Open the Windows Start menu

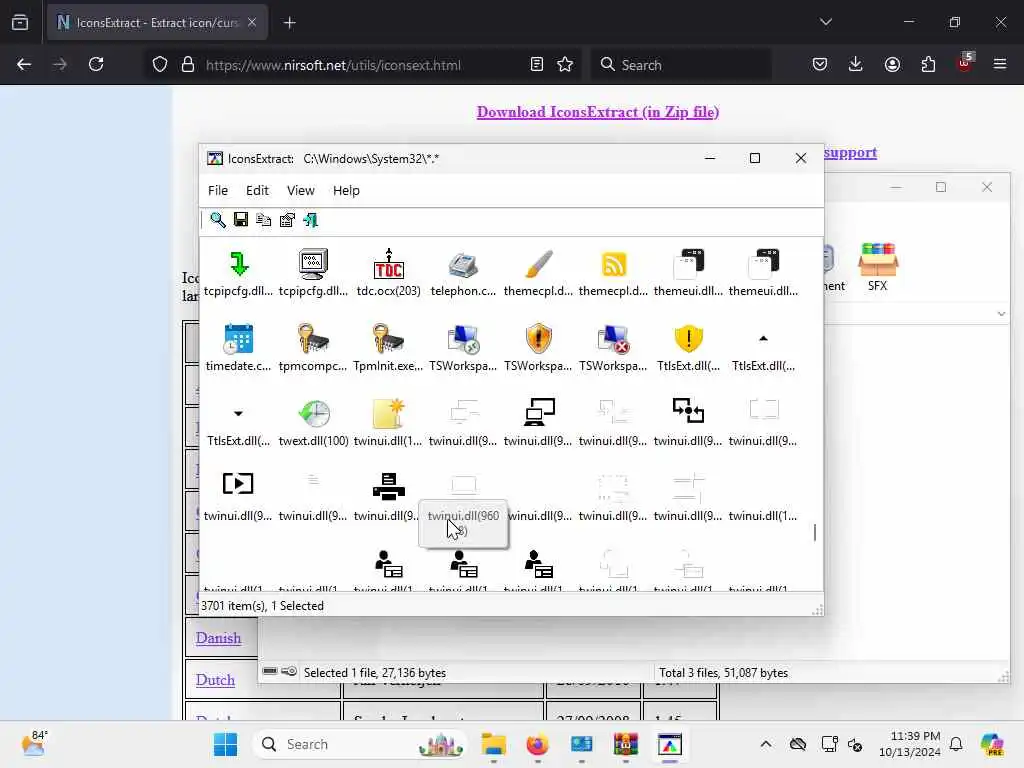tap(225, 744)
